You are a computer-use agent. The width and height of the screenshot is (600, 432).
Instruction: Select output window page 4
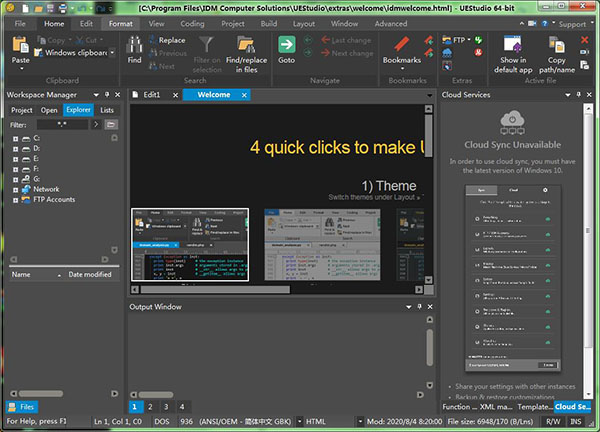(x=182, y=407)
